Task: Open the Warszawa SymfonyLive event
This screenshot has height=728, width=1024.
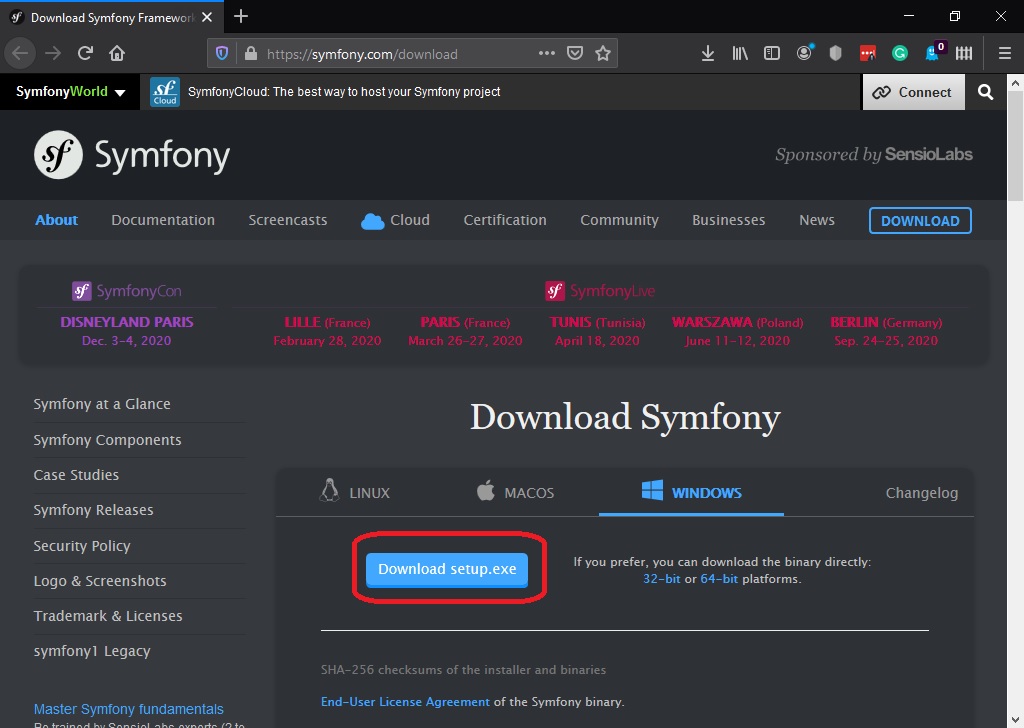Action: (x=737, y=331)
